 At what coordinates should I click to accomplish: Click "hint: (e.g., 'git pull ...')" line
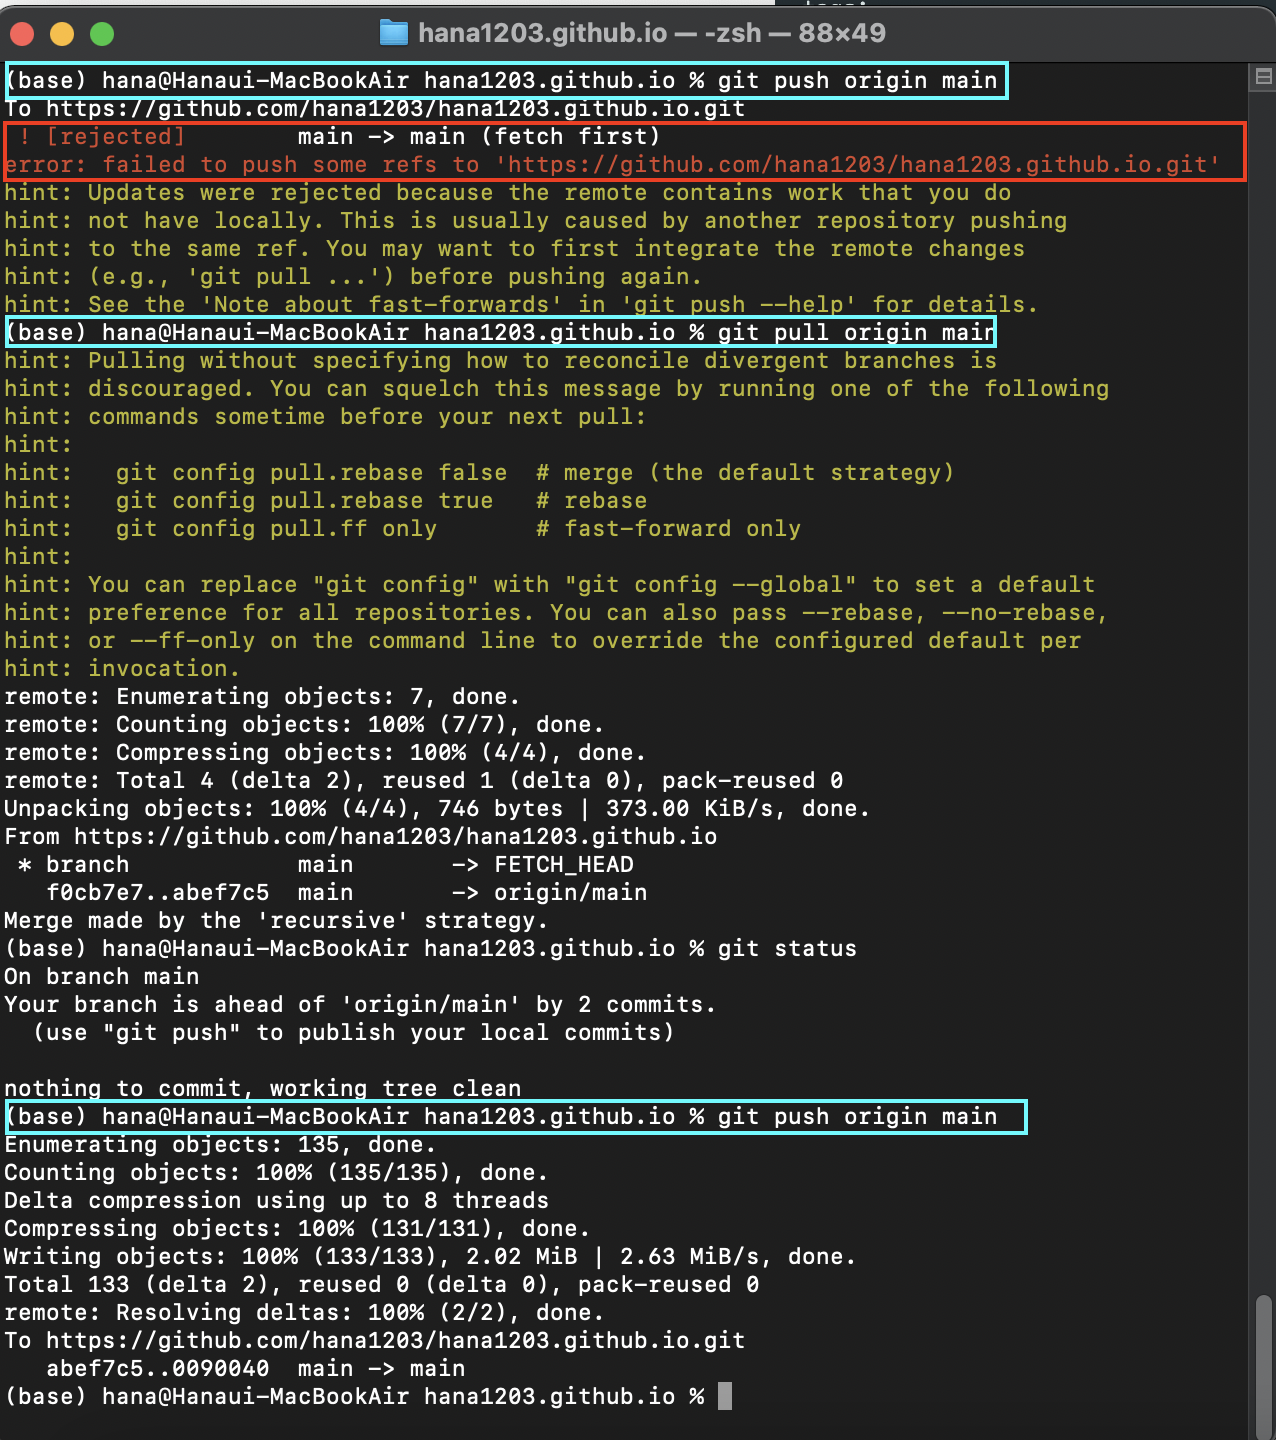pyautogui.click(x=353, y=276)
